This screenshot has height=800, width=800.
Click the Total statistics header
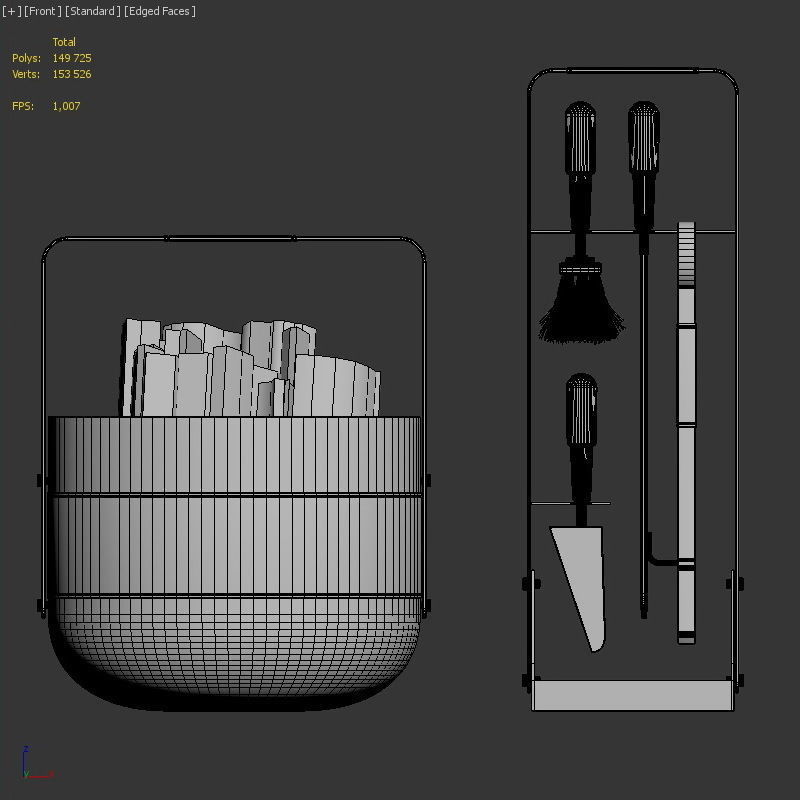(64, 42)
